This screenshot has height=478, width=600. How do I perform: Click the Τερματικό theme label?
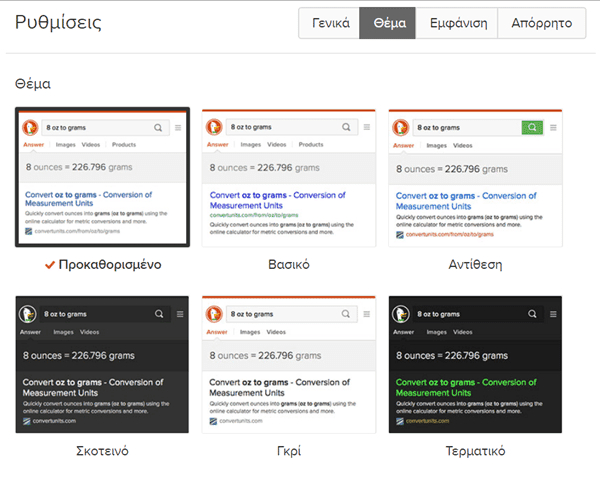(475, 451)
